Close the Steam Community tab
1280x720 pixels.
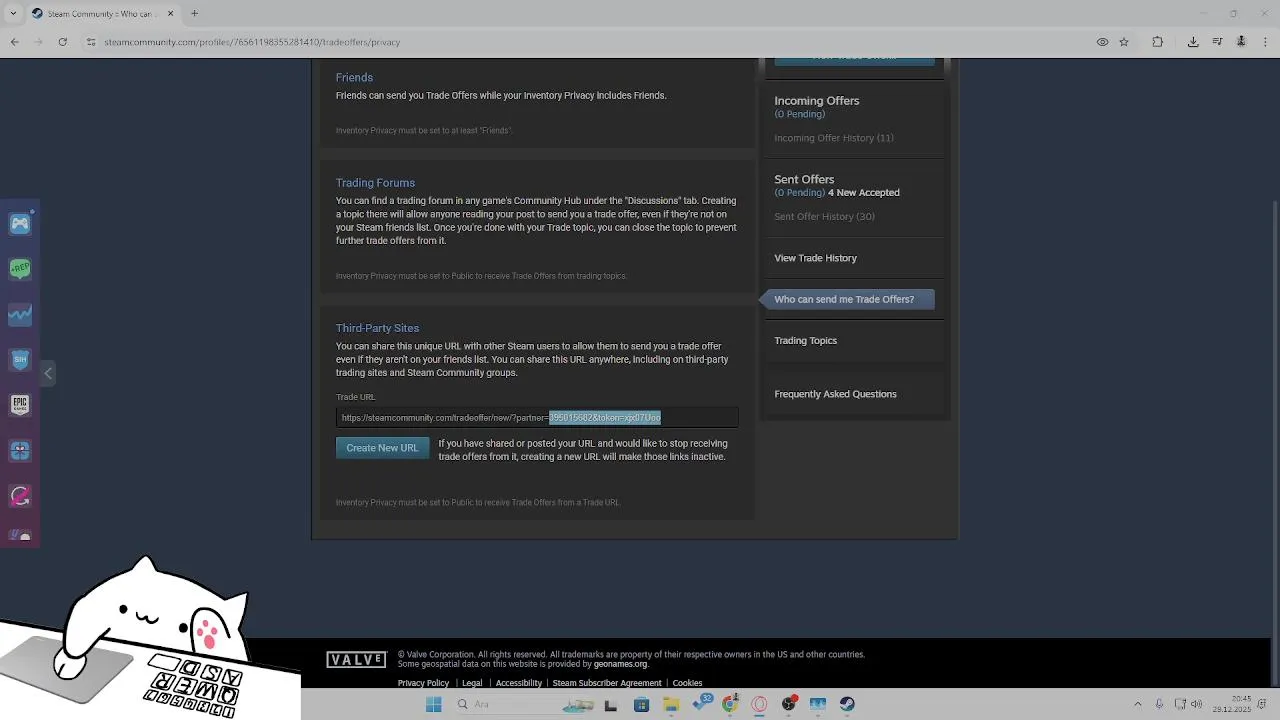[170, 14]
